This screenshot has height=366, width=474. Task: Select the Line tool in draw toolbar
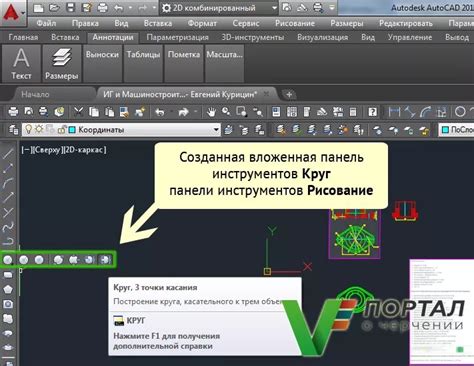(x=8, y=154)
